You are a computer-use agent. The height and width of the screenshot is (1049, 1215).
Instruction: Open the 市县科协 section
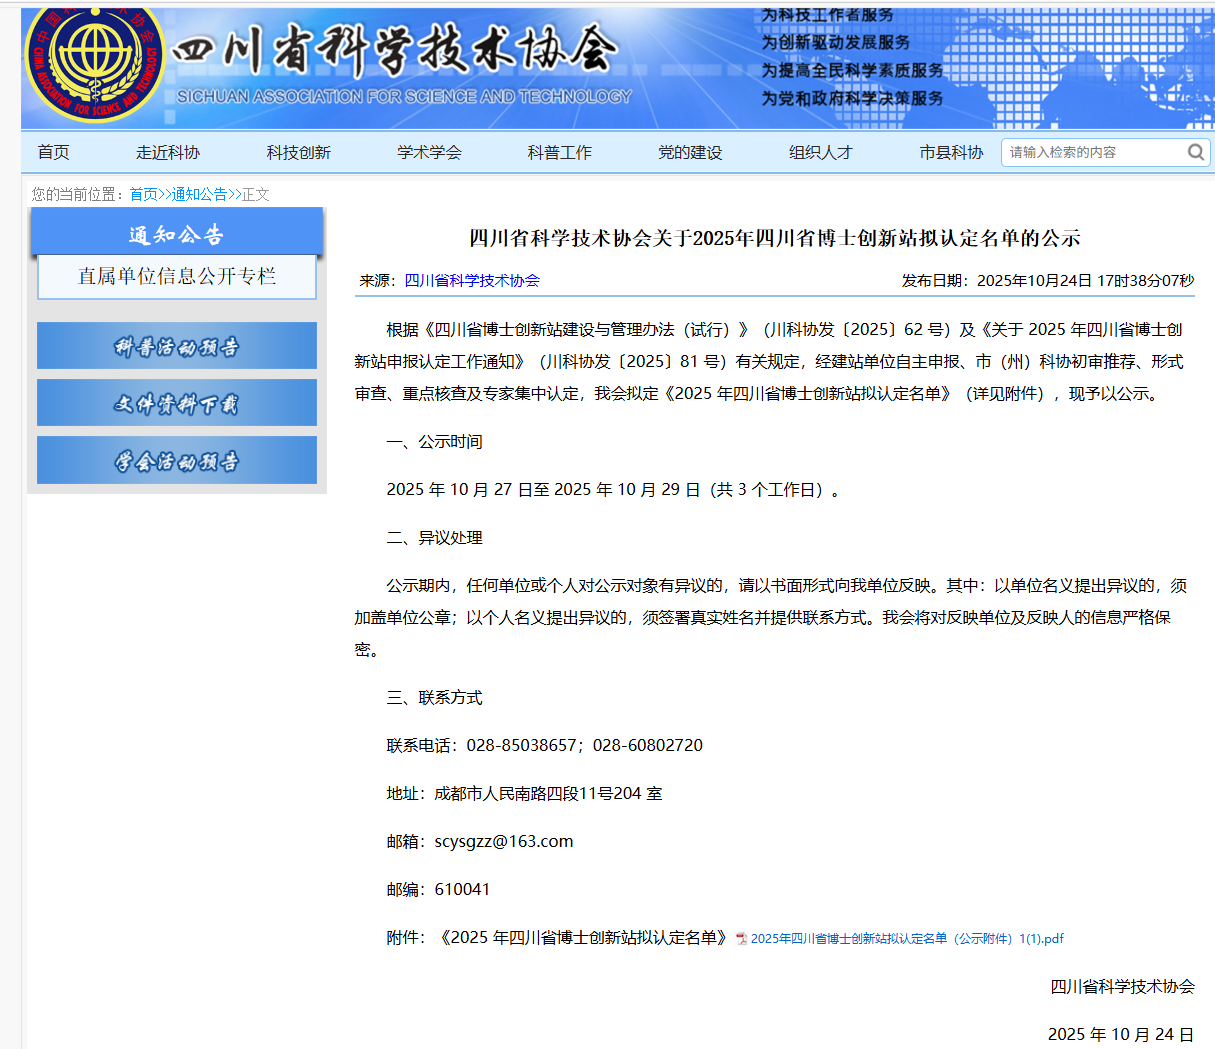[x=951, y=152]
